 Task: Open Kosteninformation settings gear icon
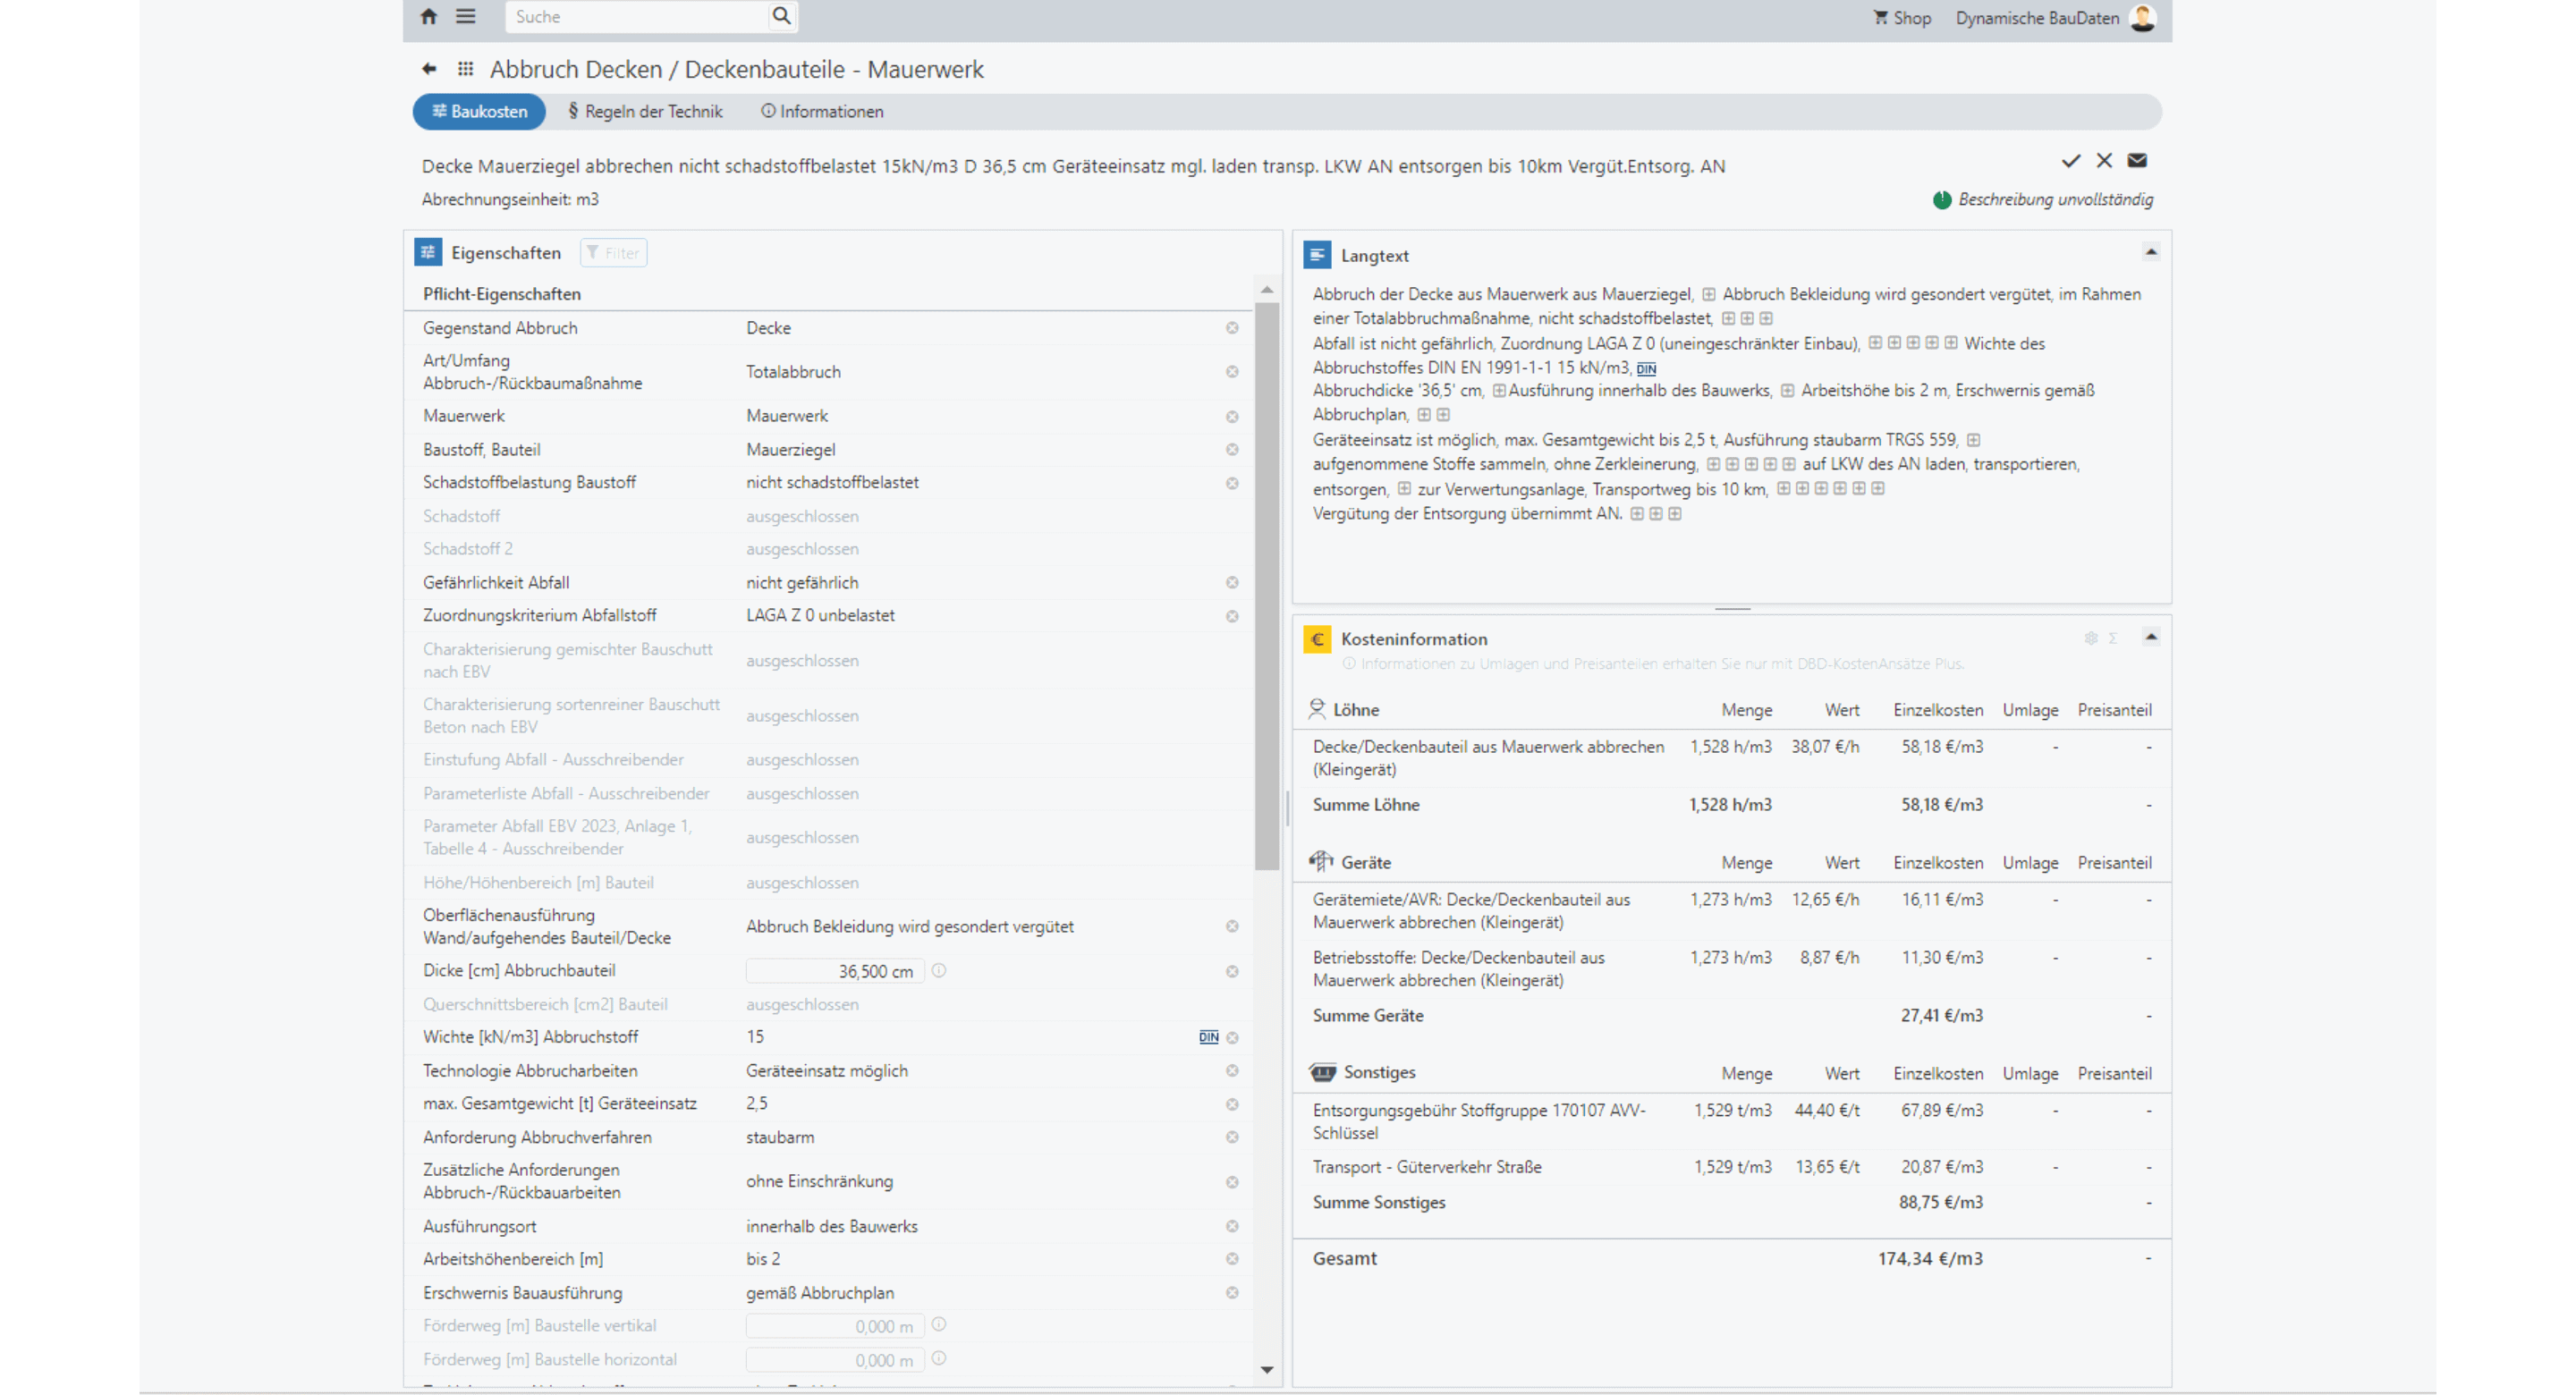(x=2090, y=639)
